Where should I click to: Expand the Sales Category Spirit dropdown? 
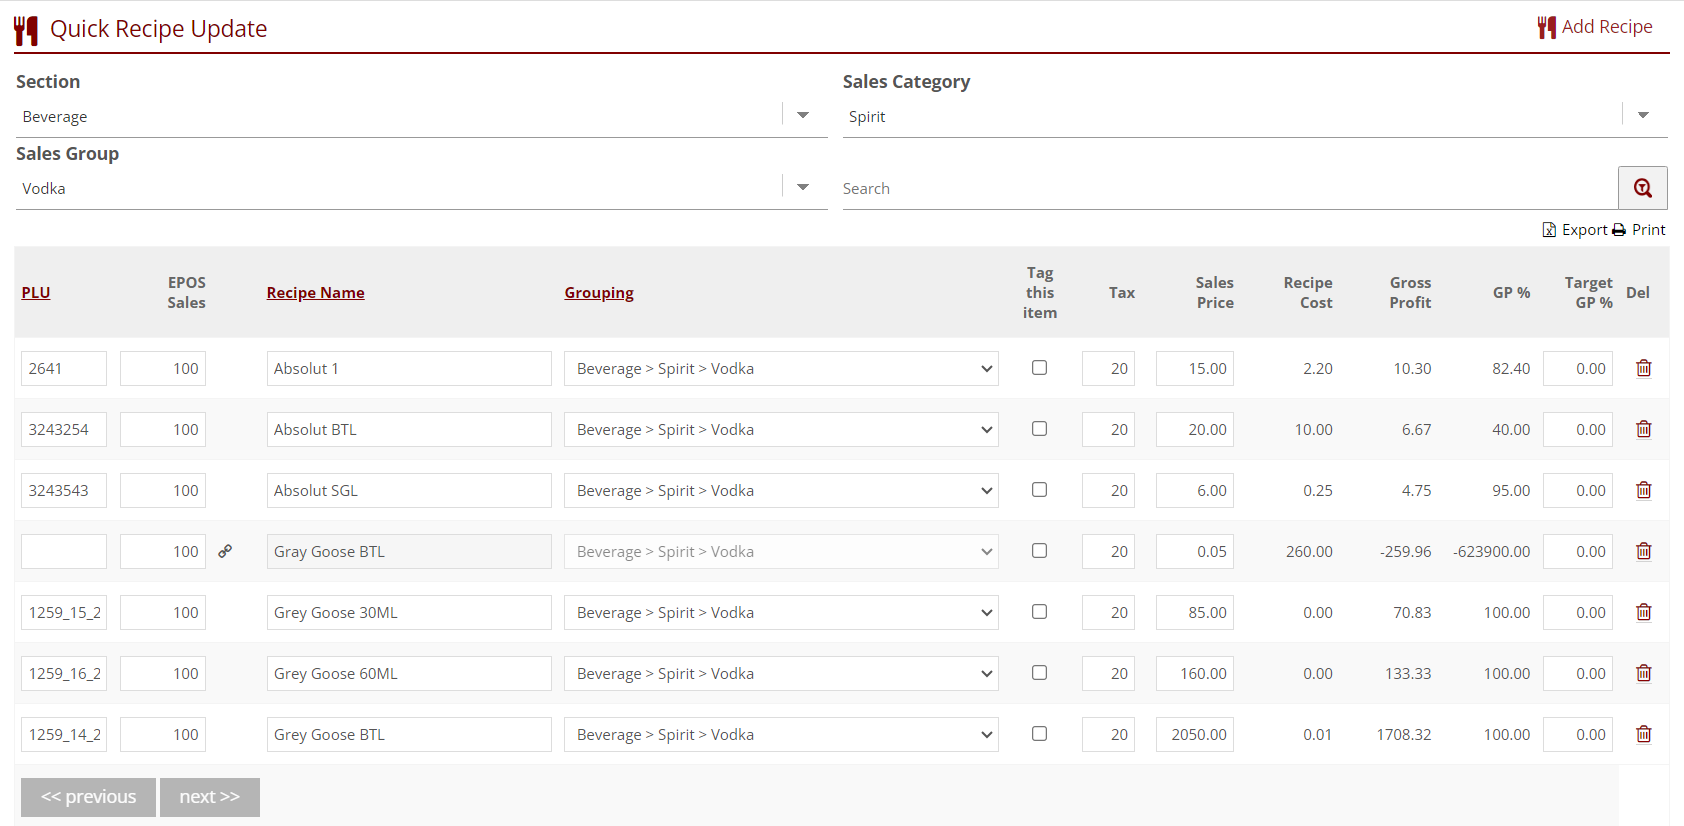1643,116
